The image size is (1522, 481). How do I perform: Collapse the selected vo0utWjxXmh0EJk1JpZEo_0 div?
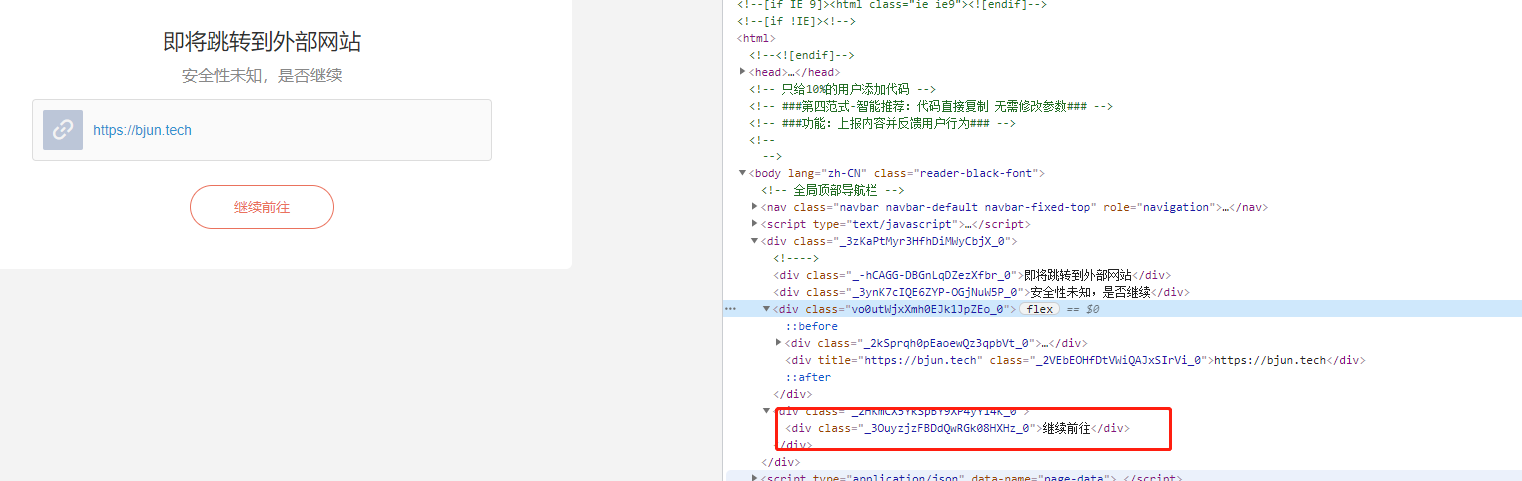[x=767, y=310]
